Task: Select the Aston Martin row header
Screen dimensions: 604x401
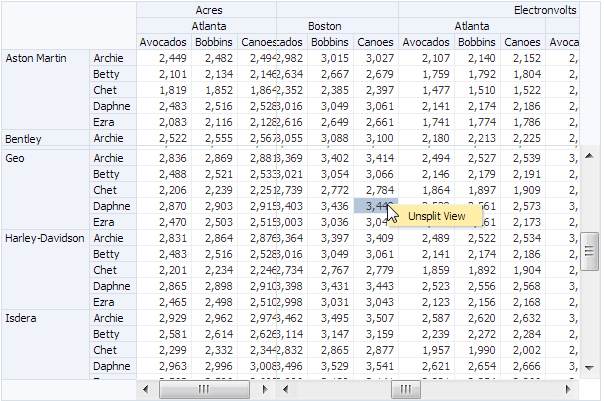Action: tap(45, 89)
